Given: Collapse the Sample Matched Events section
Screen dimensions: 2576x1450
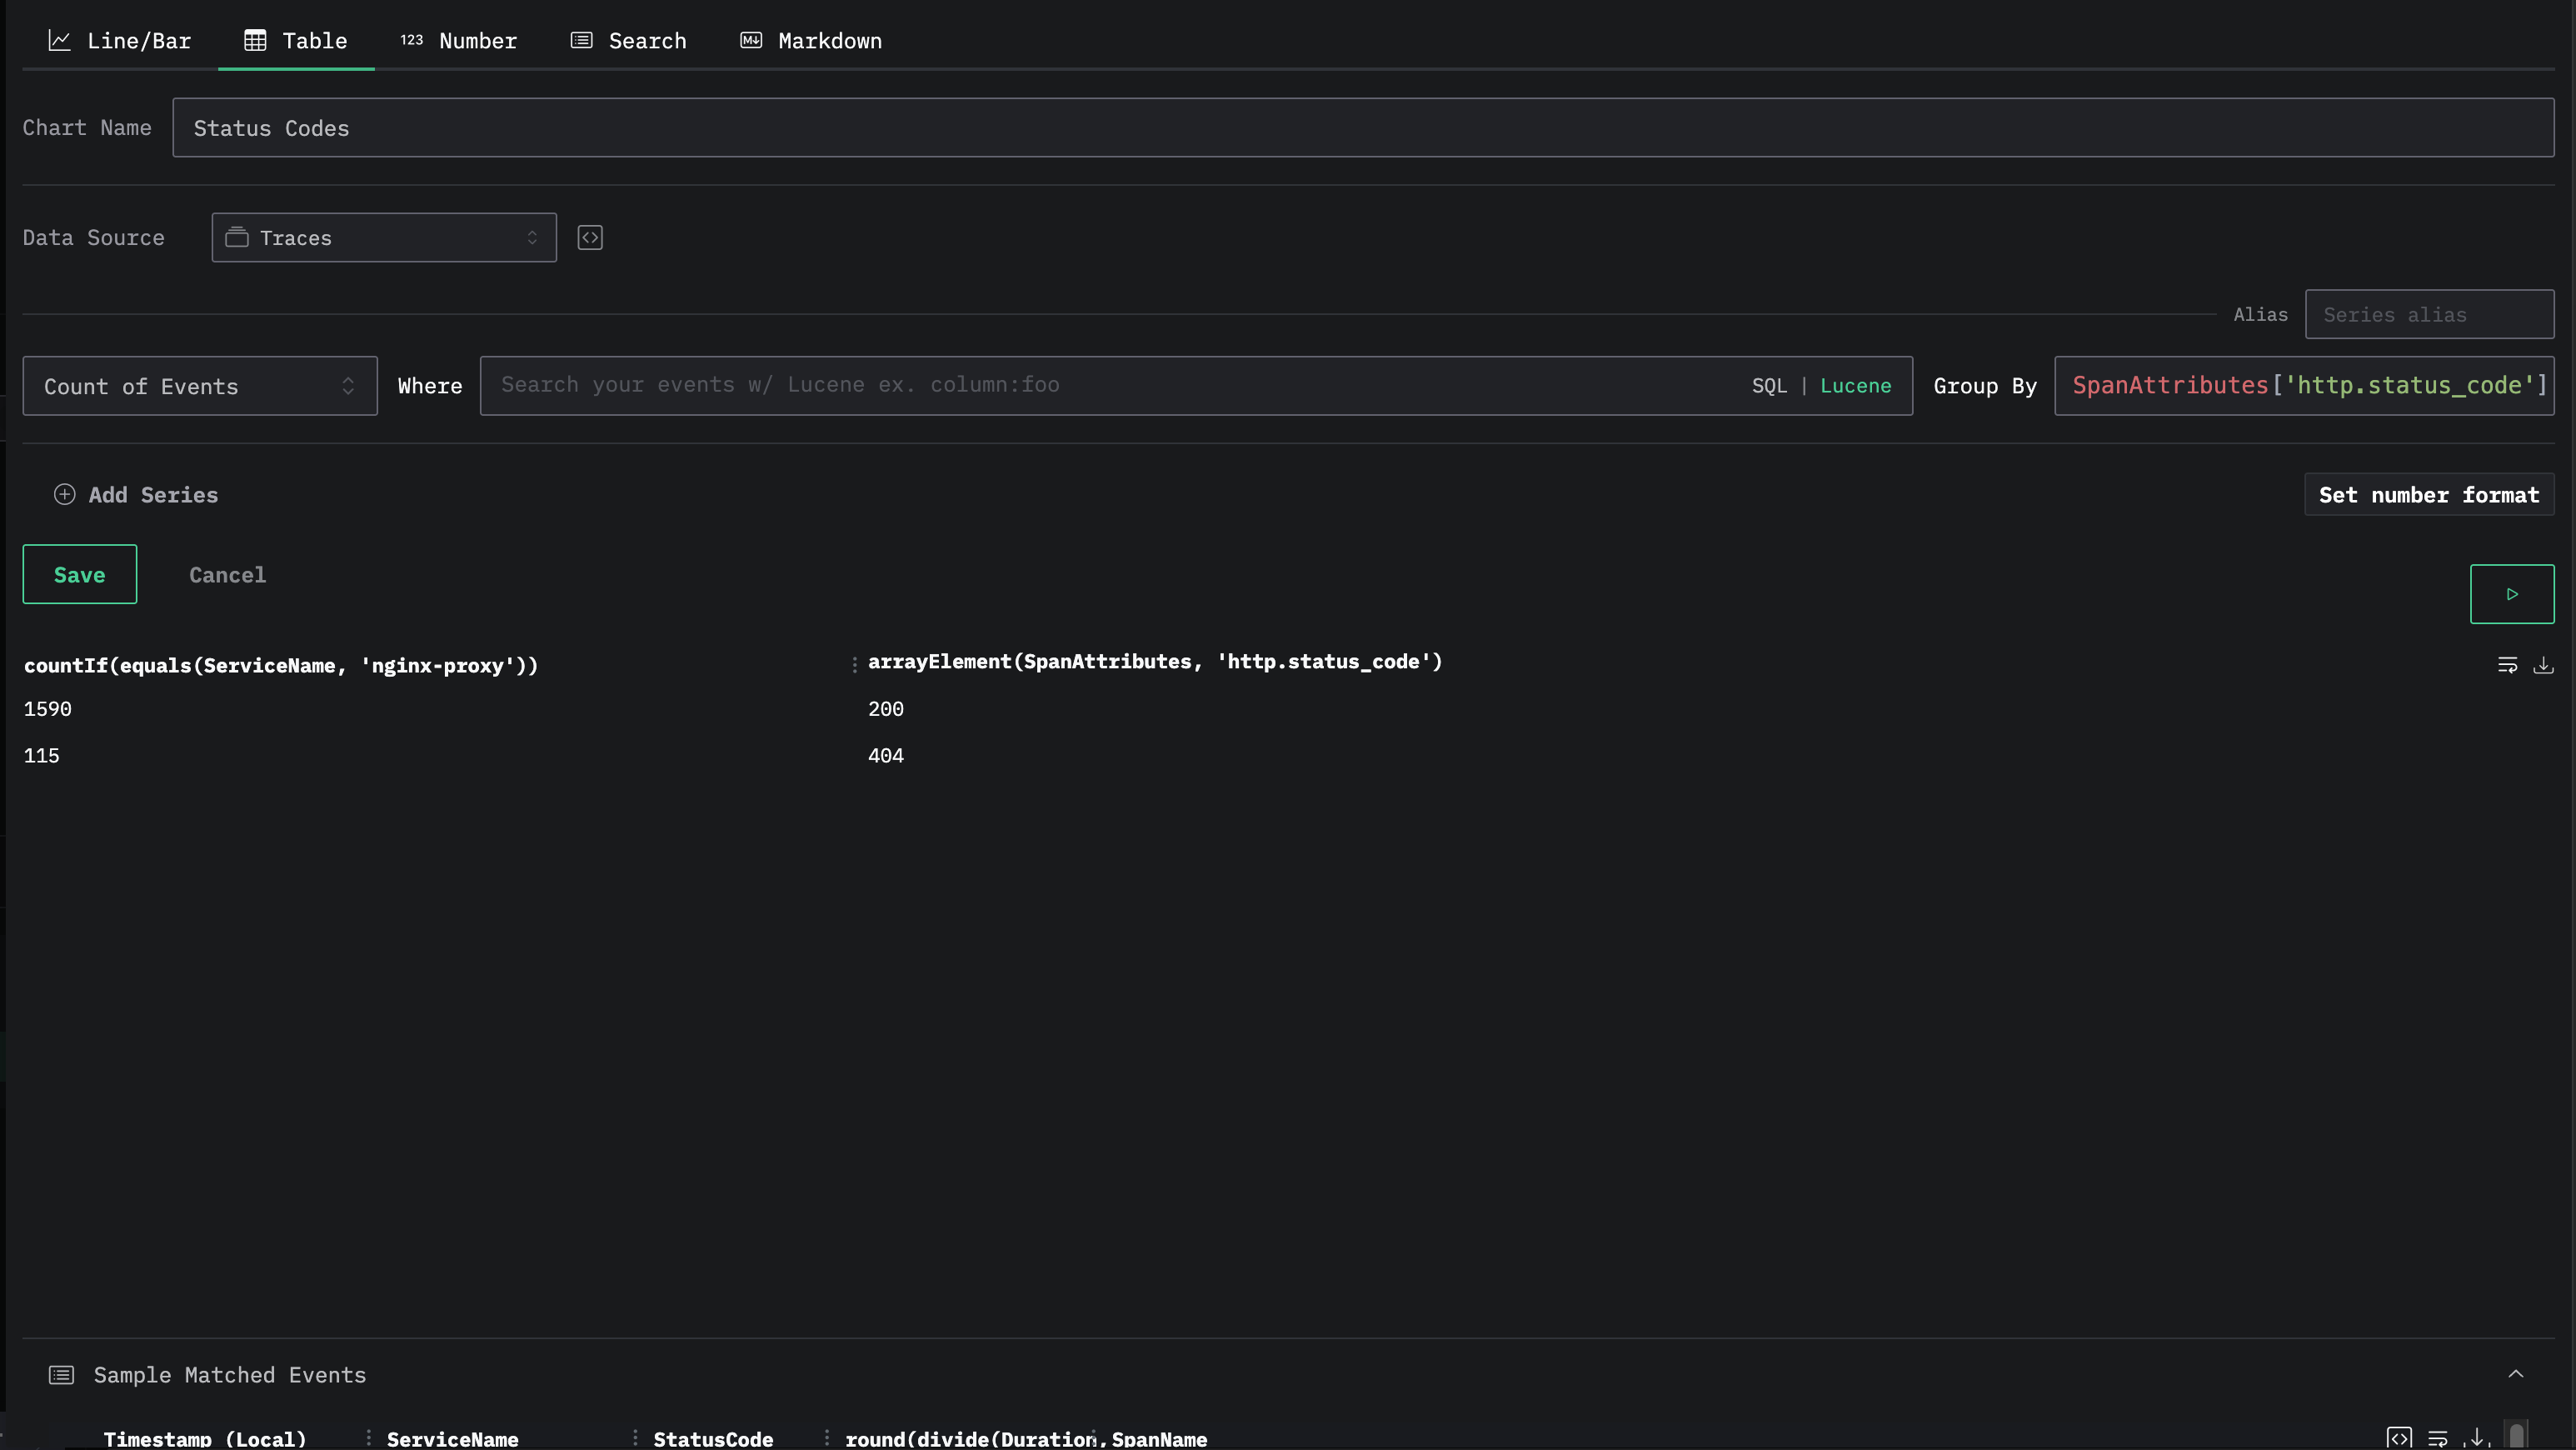Looking at the screenshot, I should click(2515, 1374).
